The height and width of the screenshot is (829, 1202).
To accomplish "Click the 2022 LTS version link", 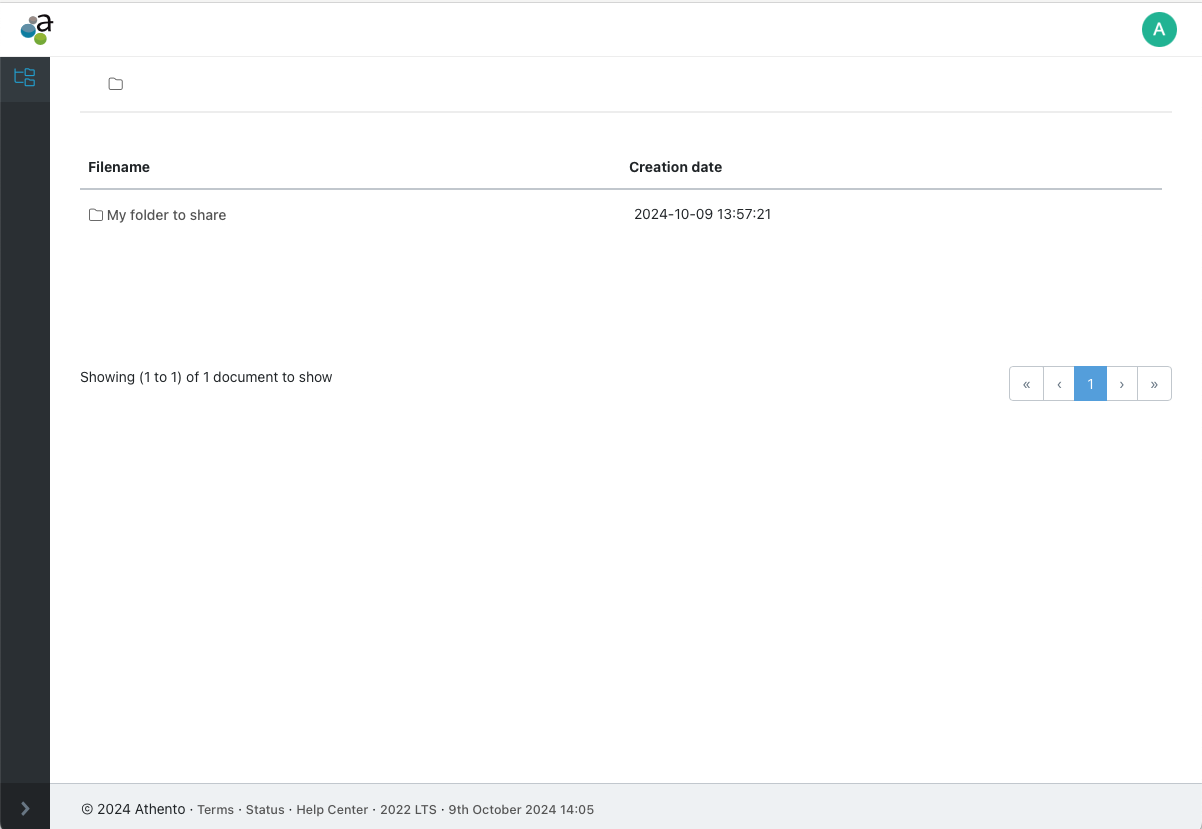I will 408,810.
